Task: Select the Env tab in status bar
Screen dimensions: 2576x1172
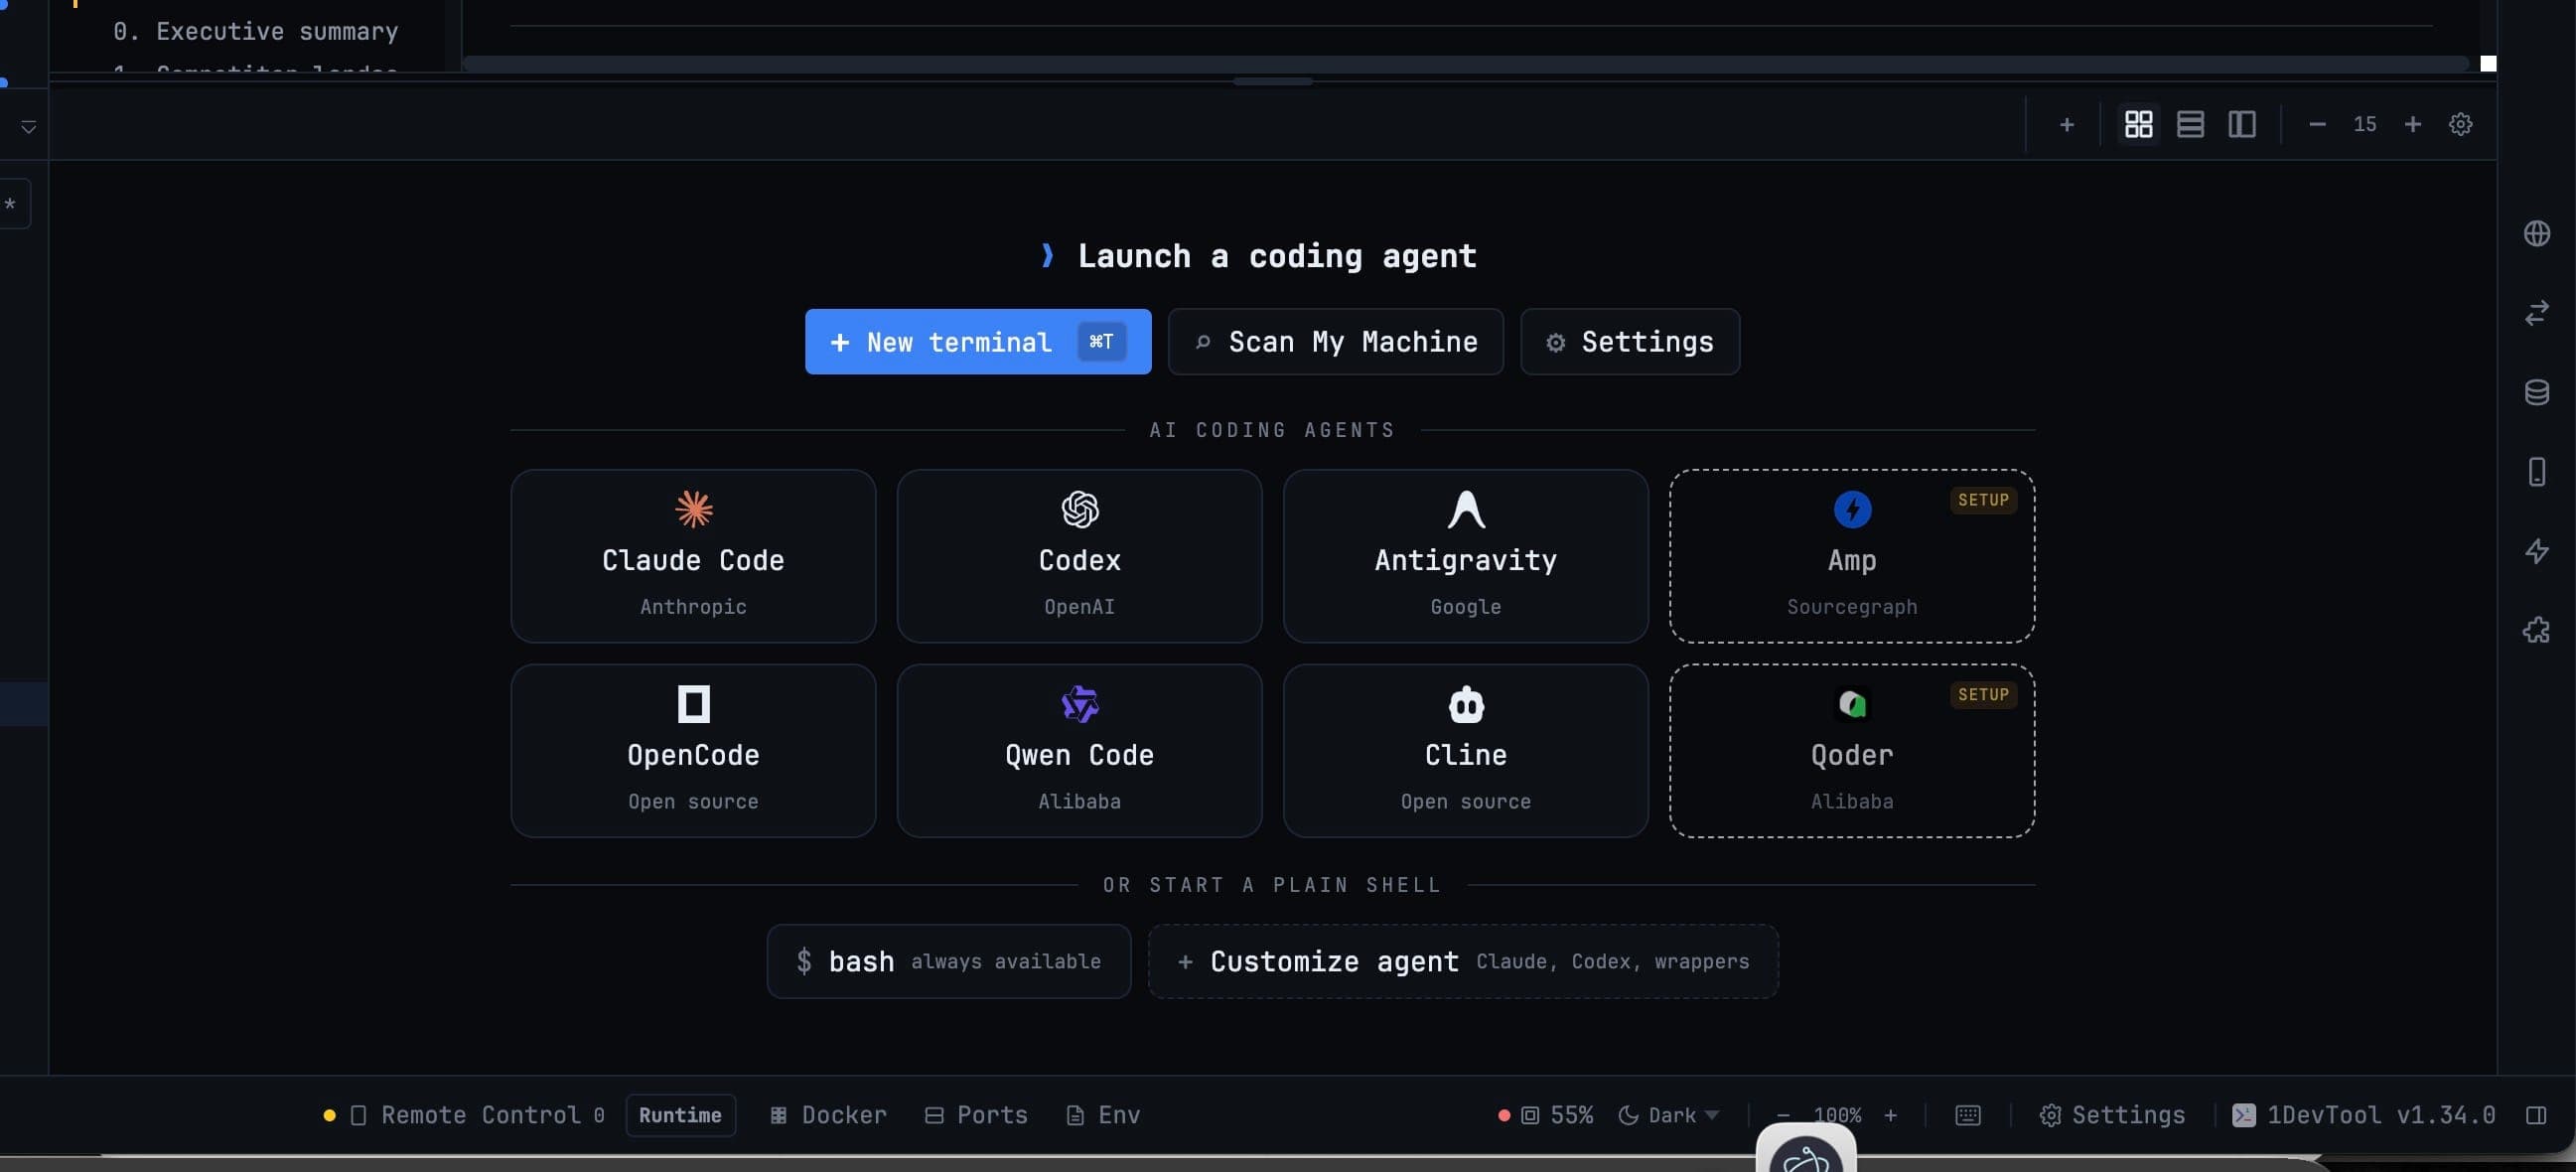Action: [x=1103, y=1115]
